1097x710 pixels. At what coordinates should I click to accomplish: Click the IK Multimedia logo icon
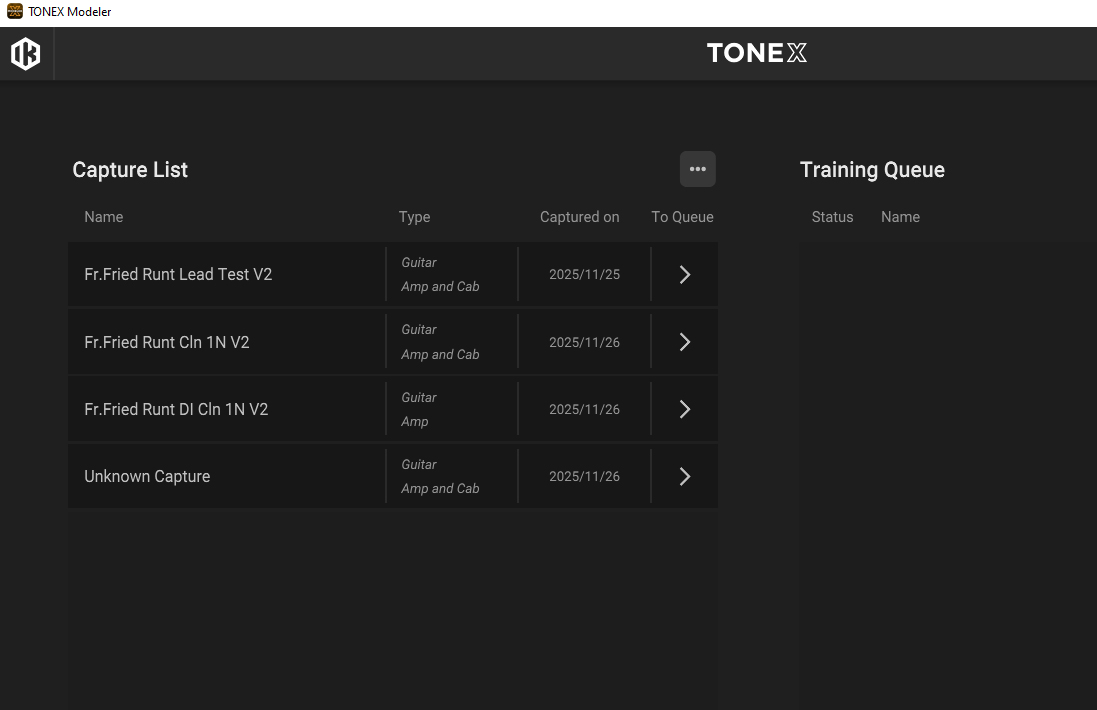(26, 54)
